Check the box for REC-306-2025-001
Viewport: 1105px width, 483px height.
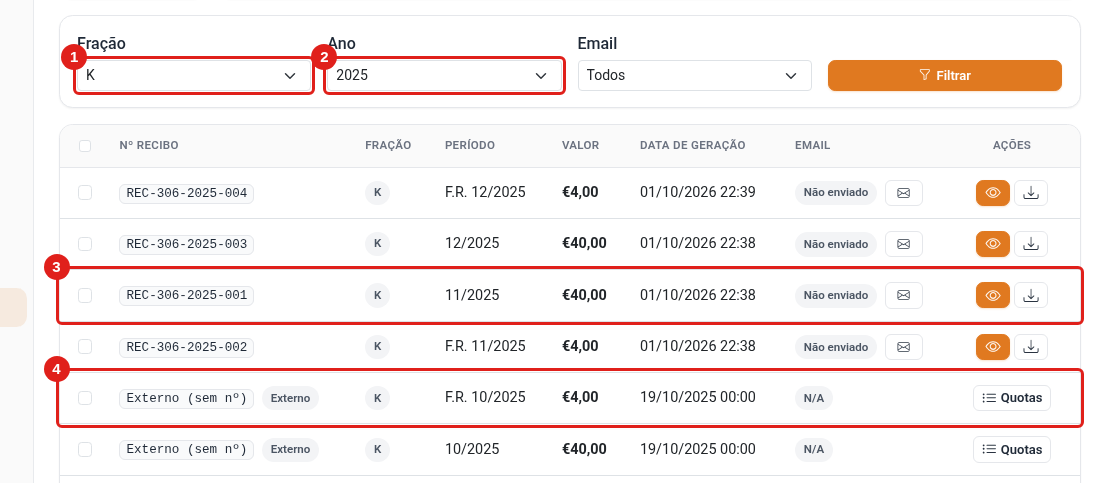tap(85, 295)
